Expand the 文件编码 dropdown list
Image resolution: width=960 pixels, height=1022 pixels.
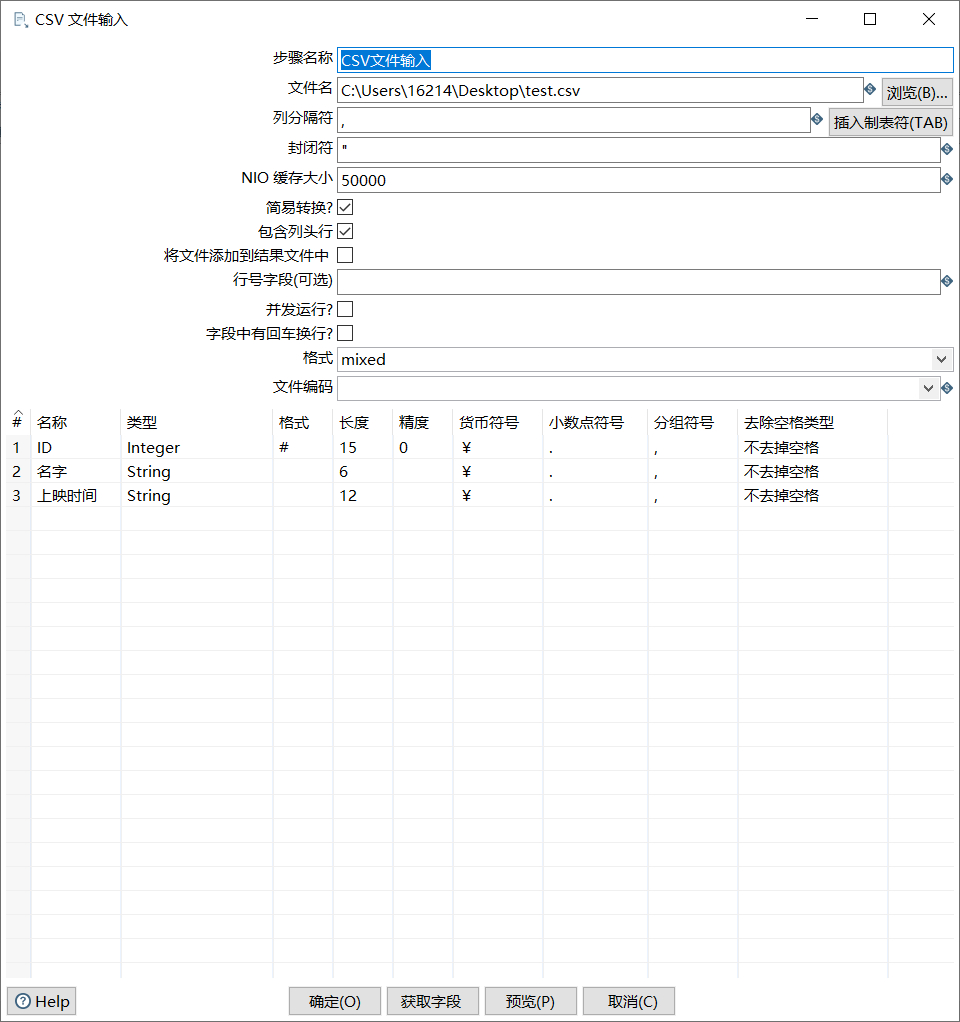coord(927,388)
